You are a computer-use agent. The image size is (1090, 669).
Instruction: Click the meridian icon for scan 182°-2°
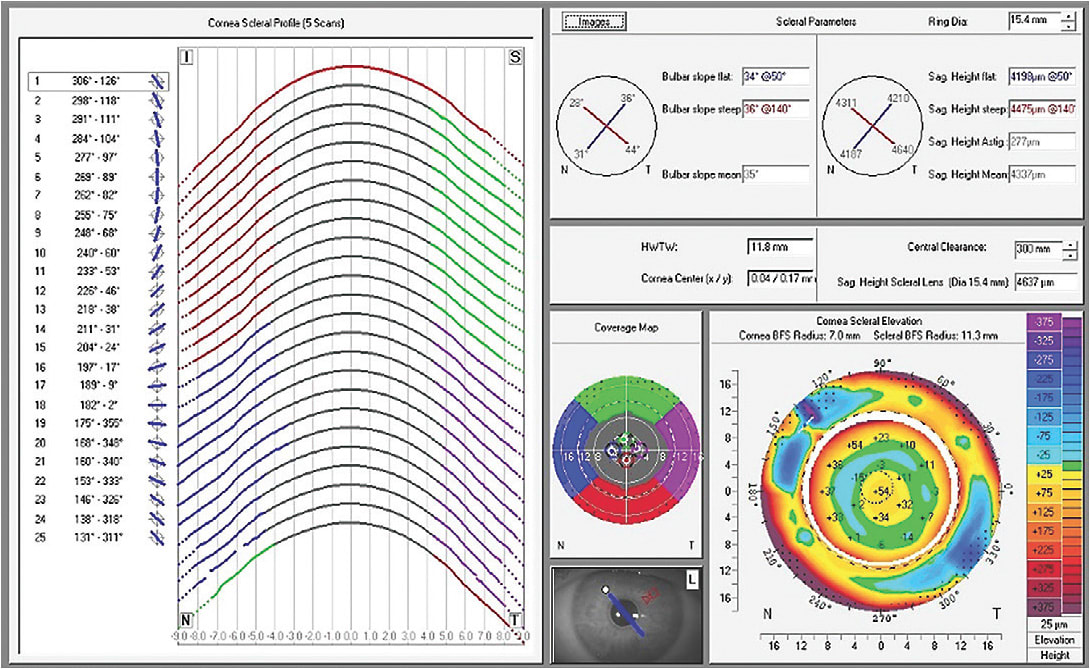click(x=158, y=405)
